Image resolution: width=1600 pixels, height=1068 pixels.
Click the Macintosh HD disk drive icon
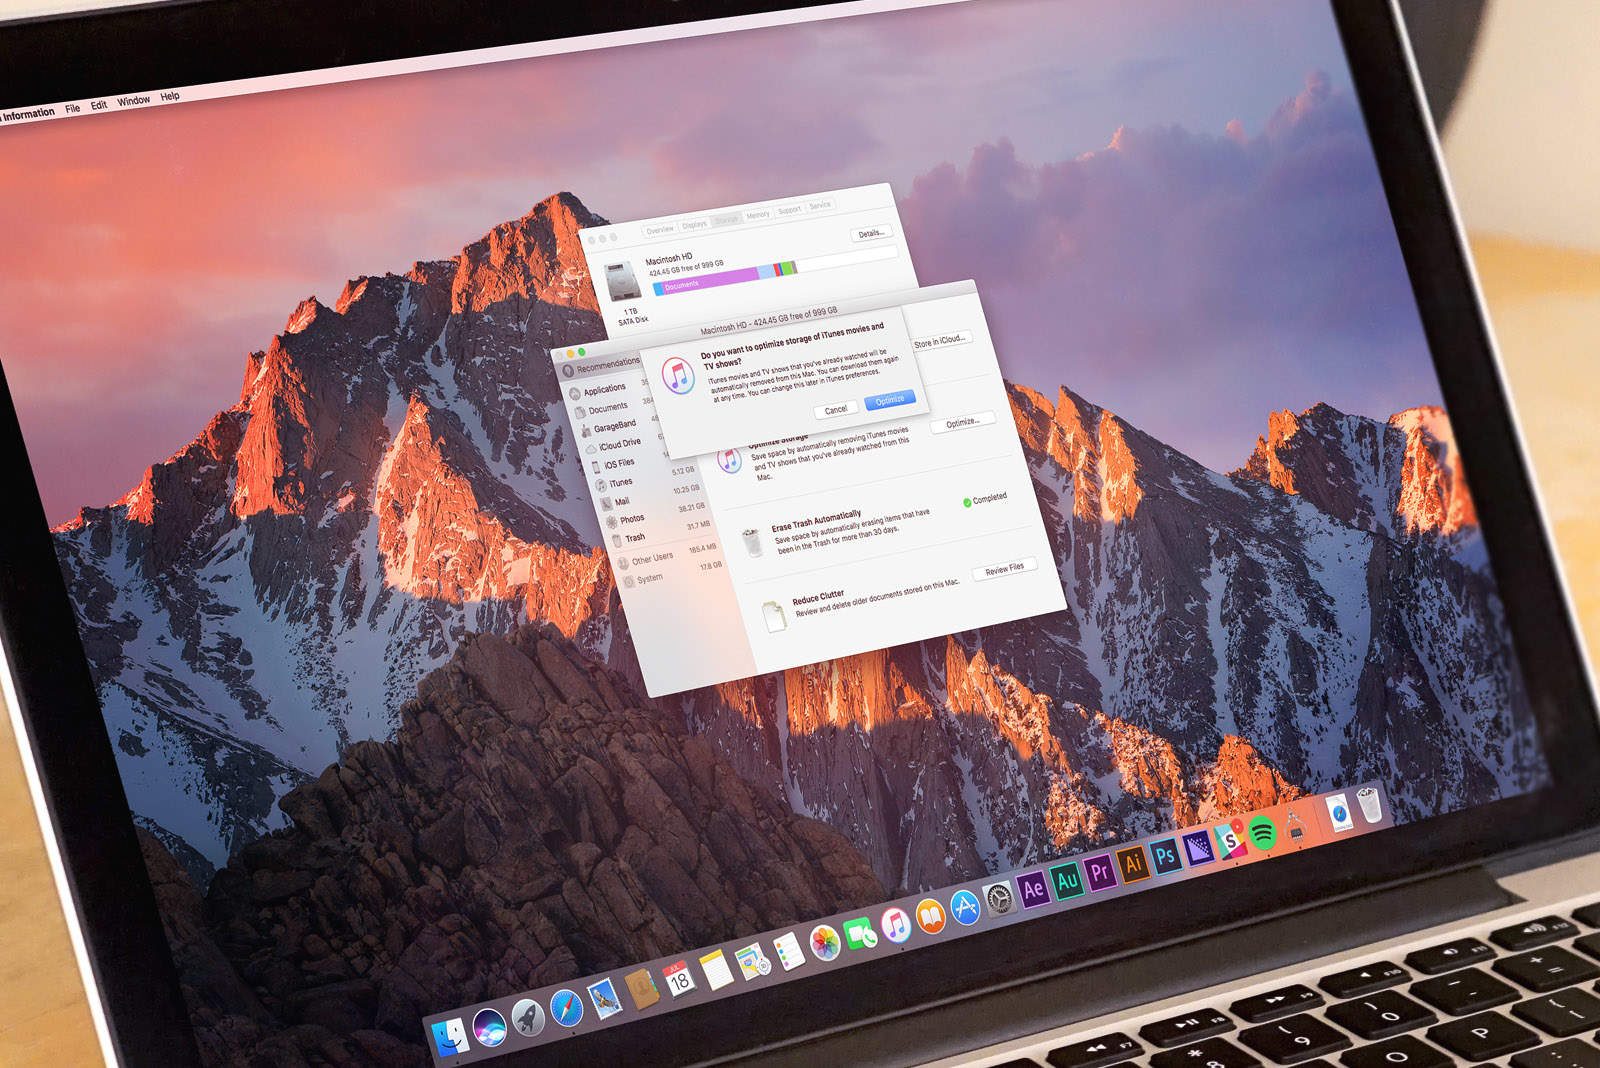[622, 281]
